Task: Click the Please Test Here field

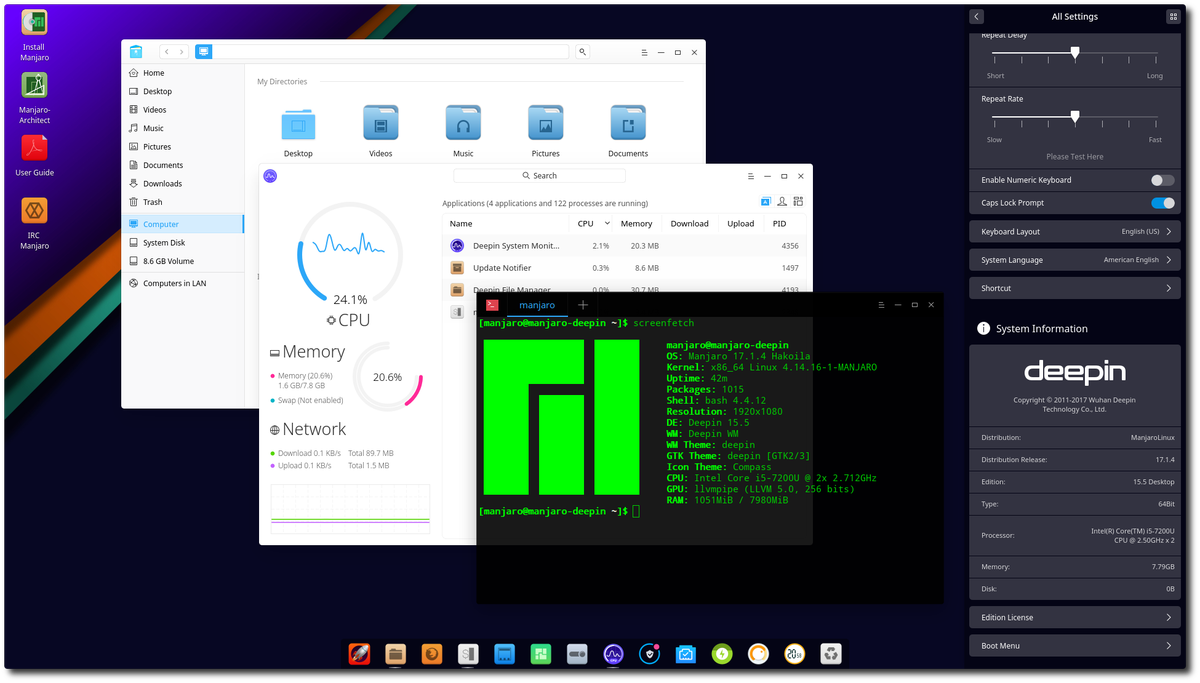Action: [x=1075, y=157]
